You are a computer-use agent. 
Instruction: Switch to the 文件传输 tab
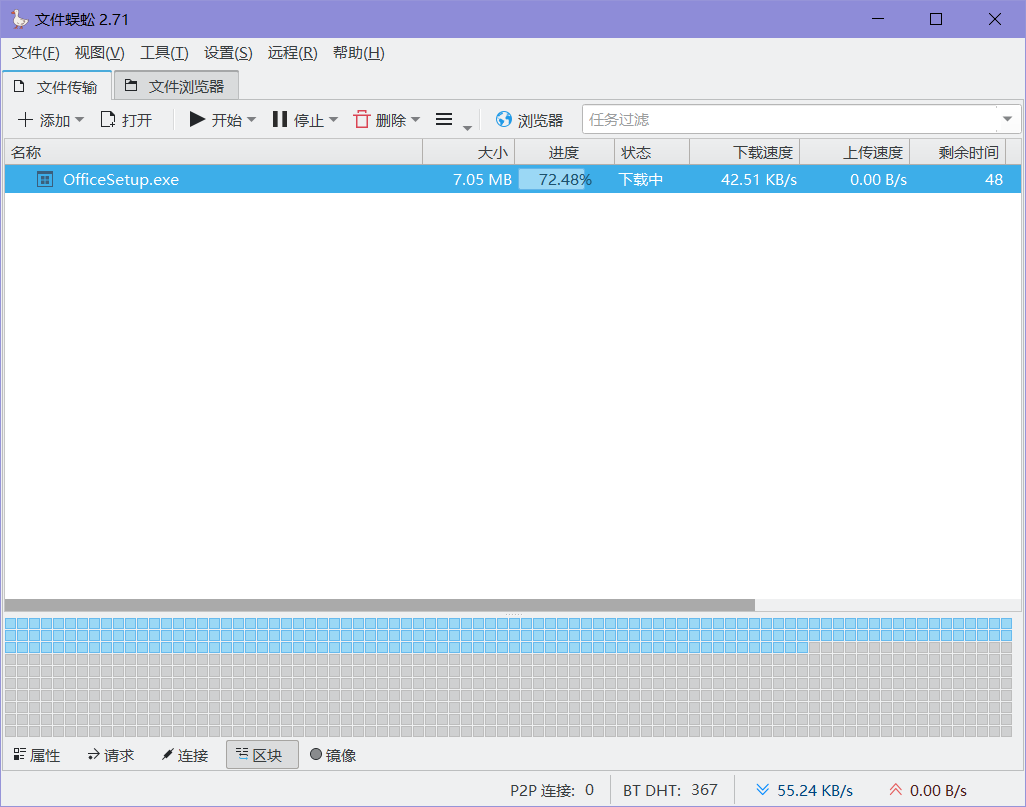57,86
